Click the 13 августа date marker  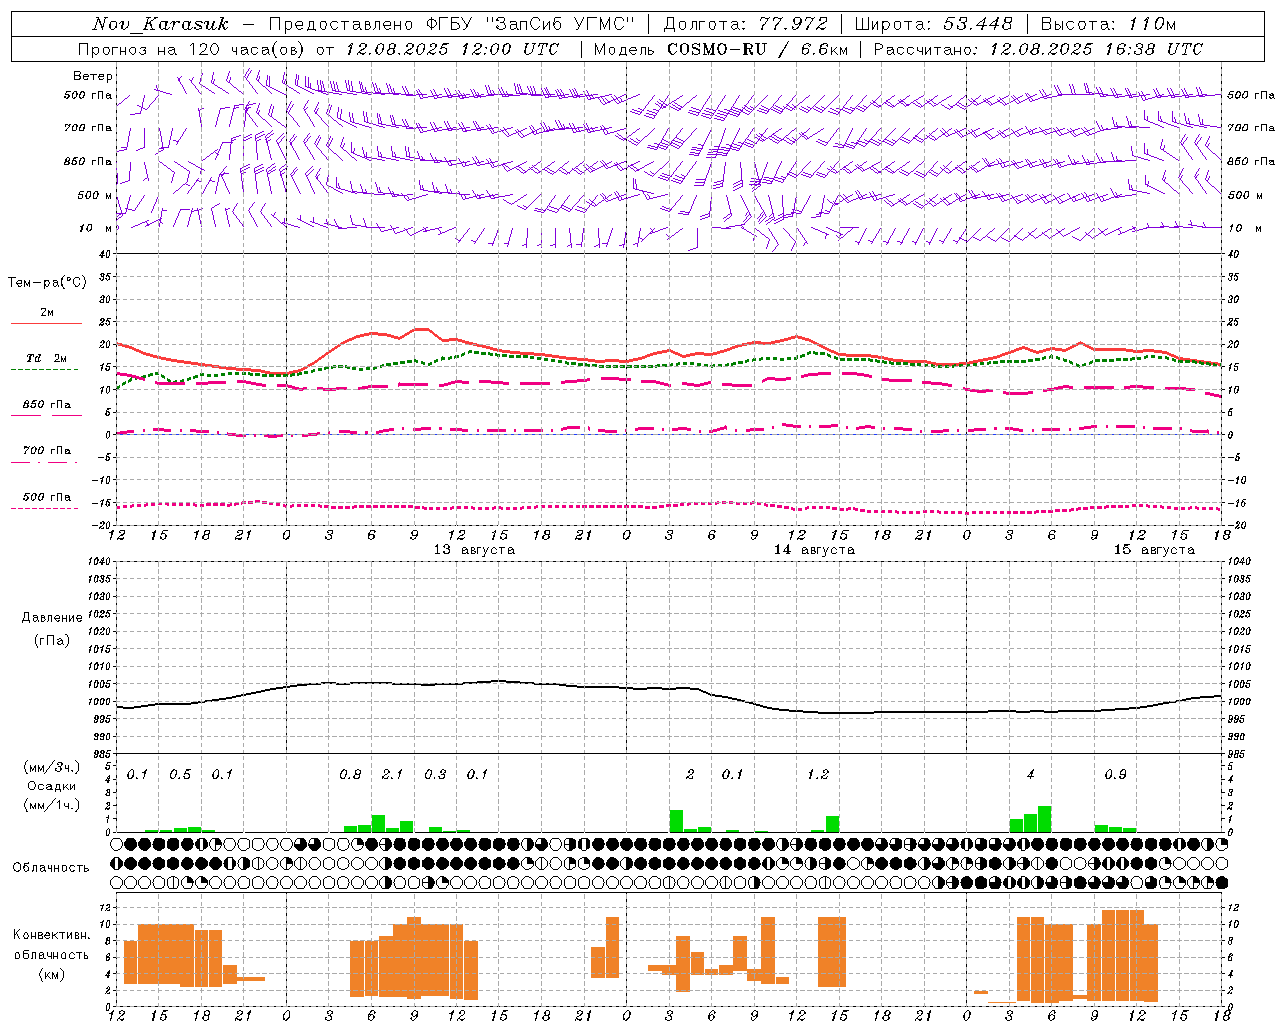point(474,550)
